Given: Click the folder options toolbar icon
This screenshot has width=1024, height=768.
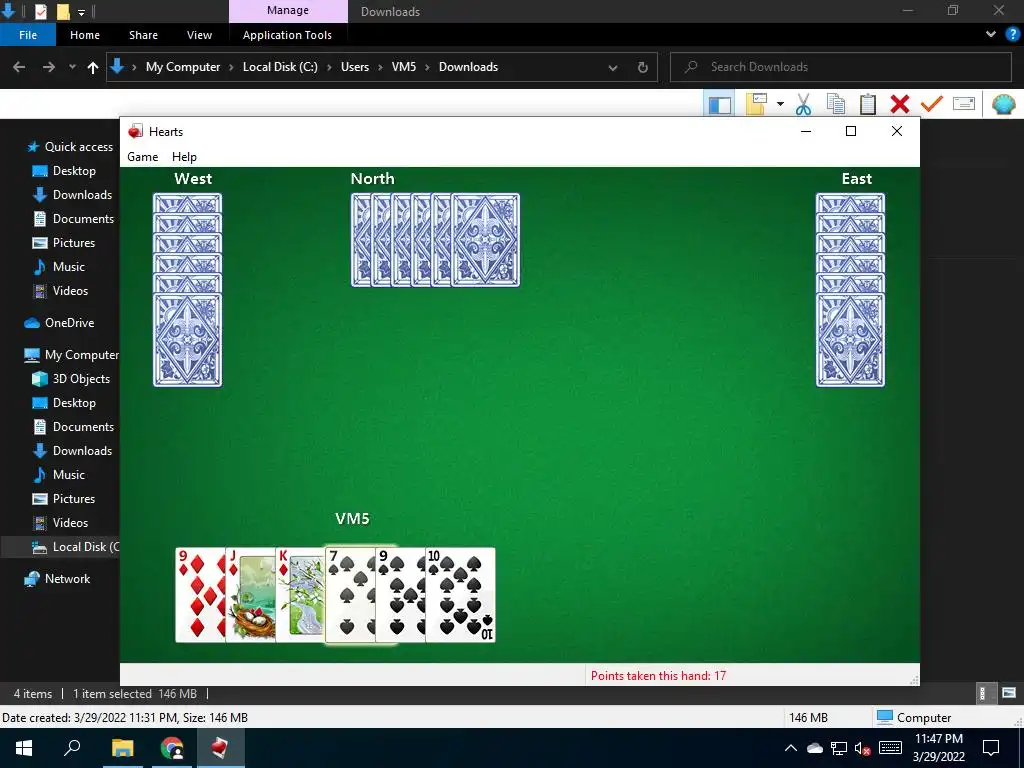Looking at the screenshot, I should (x=756, y=104).
